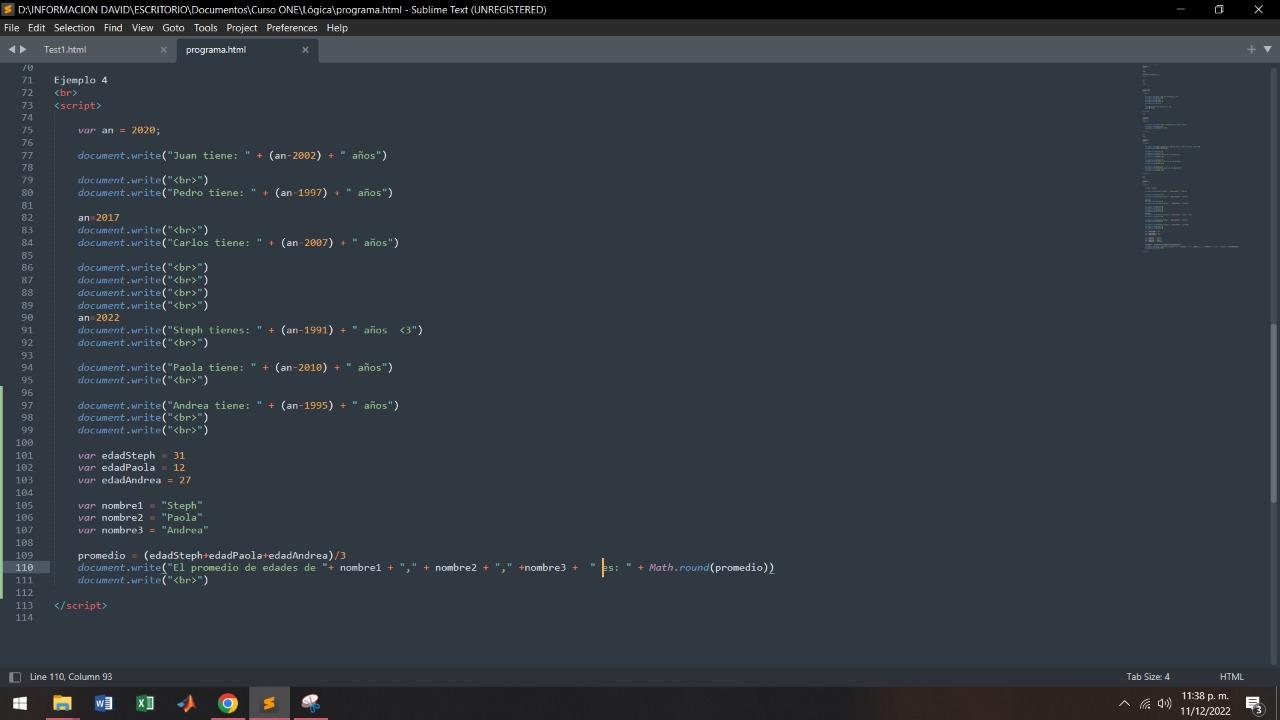Viewport: 1280px width, 720px height.
Task: Open the Goto menu
Action: pos(173,27)
